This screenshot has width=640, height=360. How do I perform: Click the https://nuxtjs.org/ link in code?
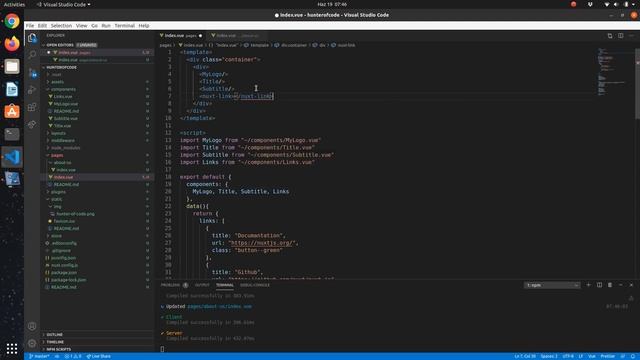point(261,243)
